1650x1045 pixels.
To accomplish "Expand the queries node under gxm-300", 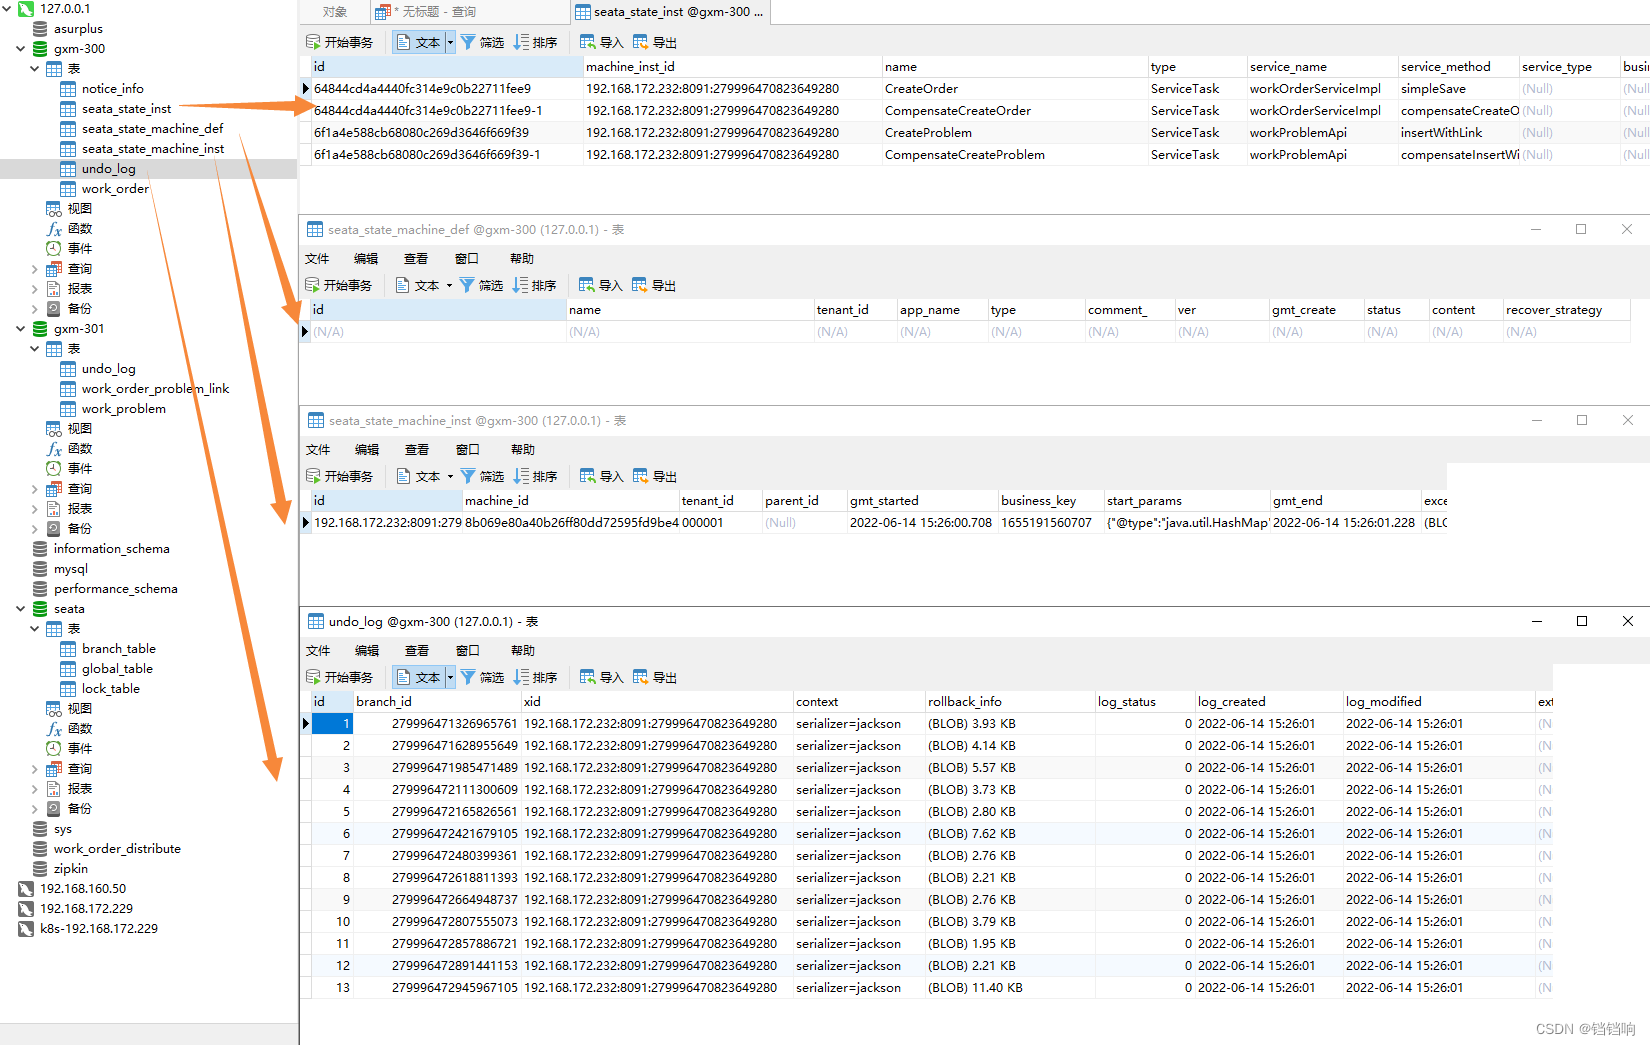I will tap(35, 269).
